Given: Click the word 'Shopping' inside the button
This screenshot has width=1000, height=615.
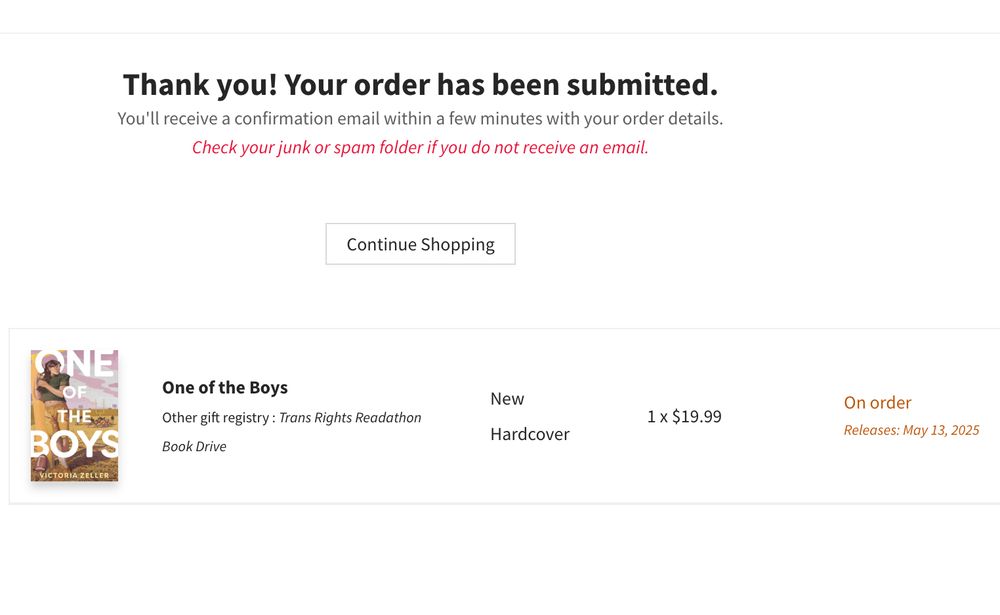Looking at the screenshot, I should point(458,244).
